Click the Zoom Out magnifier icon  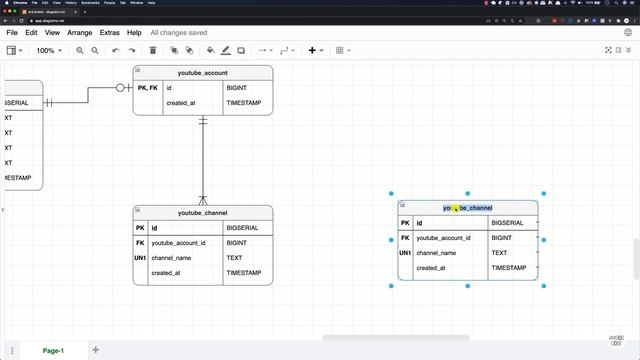pos(95,51)
